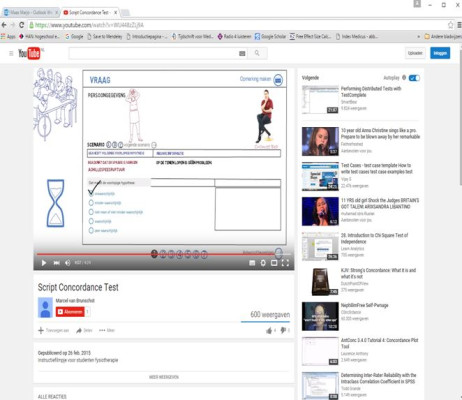Switch to the Outlook browser tab
This screenshot has height=400, width=462.
(x=31, y=13)
